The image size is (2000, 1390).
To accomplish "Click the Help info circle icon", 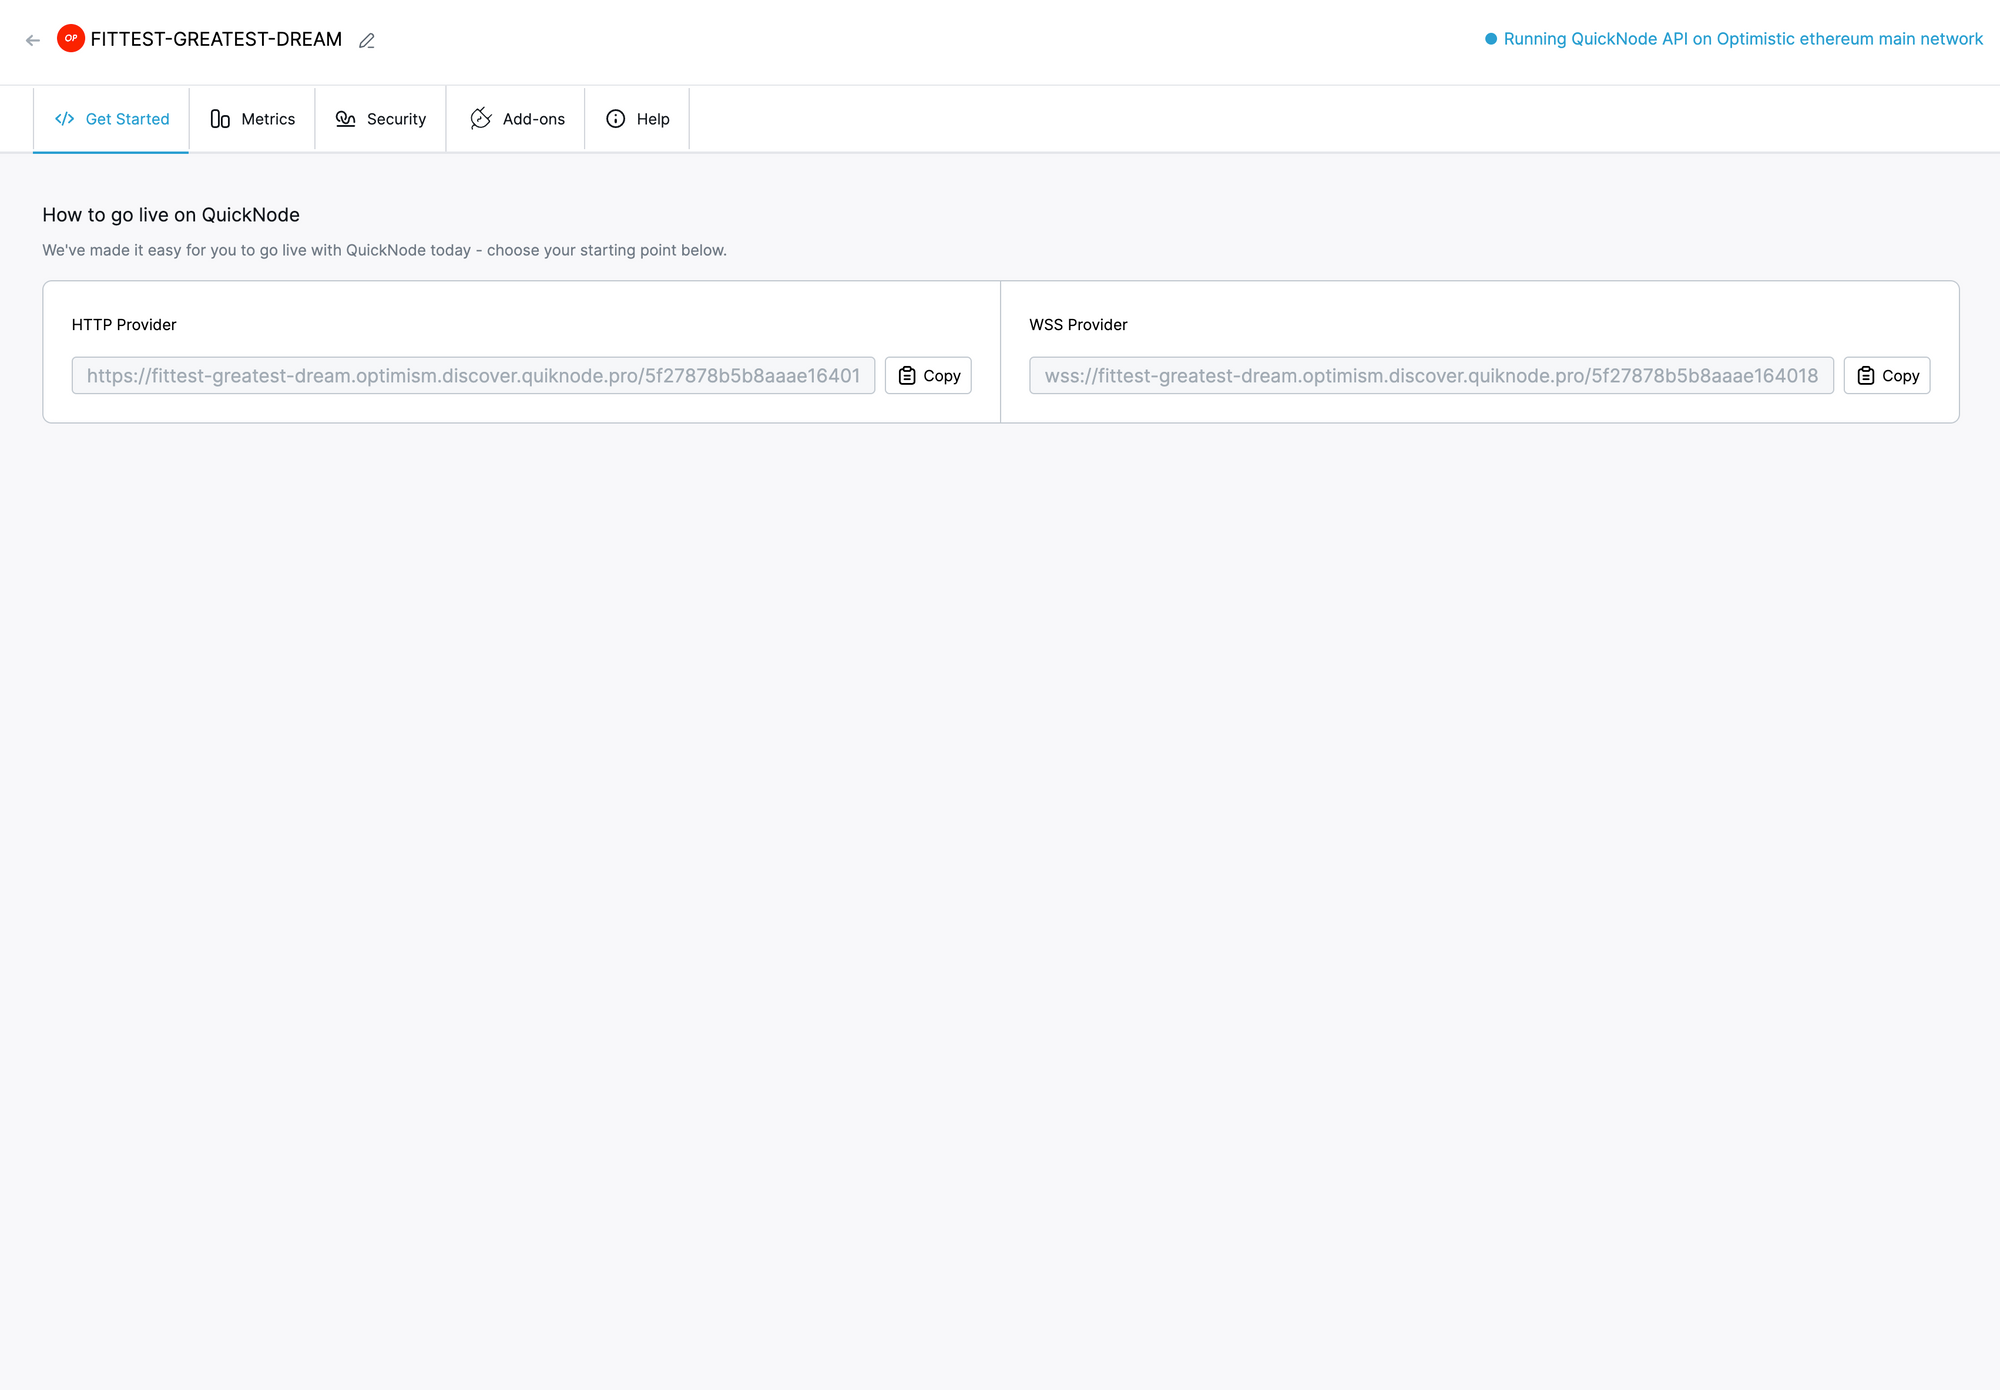I will point(616,119).
